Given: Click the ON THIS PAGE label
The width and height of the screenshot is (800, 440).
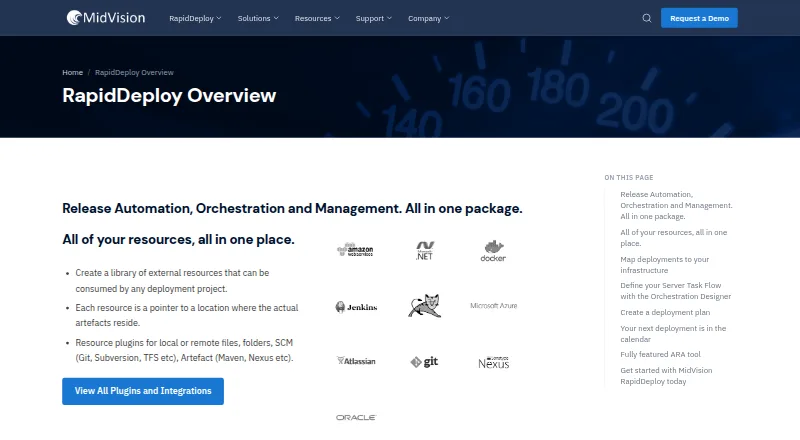Looking at the screenshot, I should click(629, 178).
